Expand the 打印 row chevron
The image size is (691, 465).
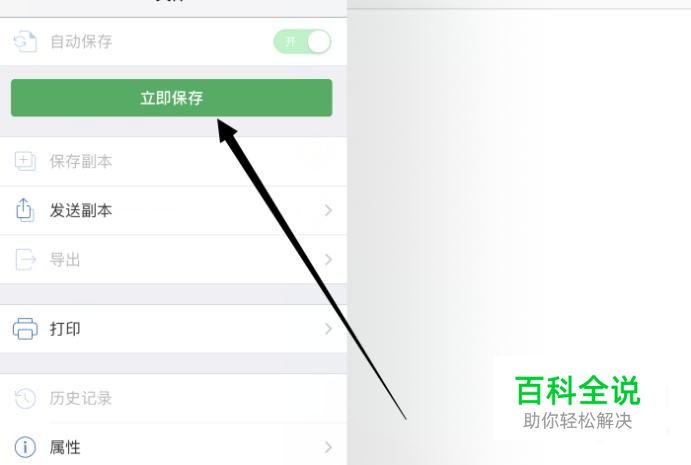point(328,328)
